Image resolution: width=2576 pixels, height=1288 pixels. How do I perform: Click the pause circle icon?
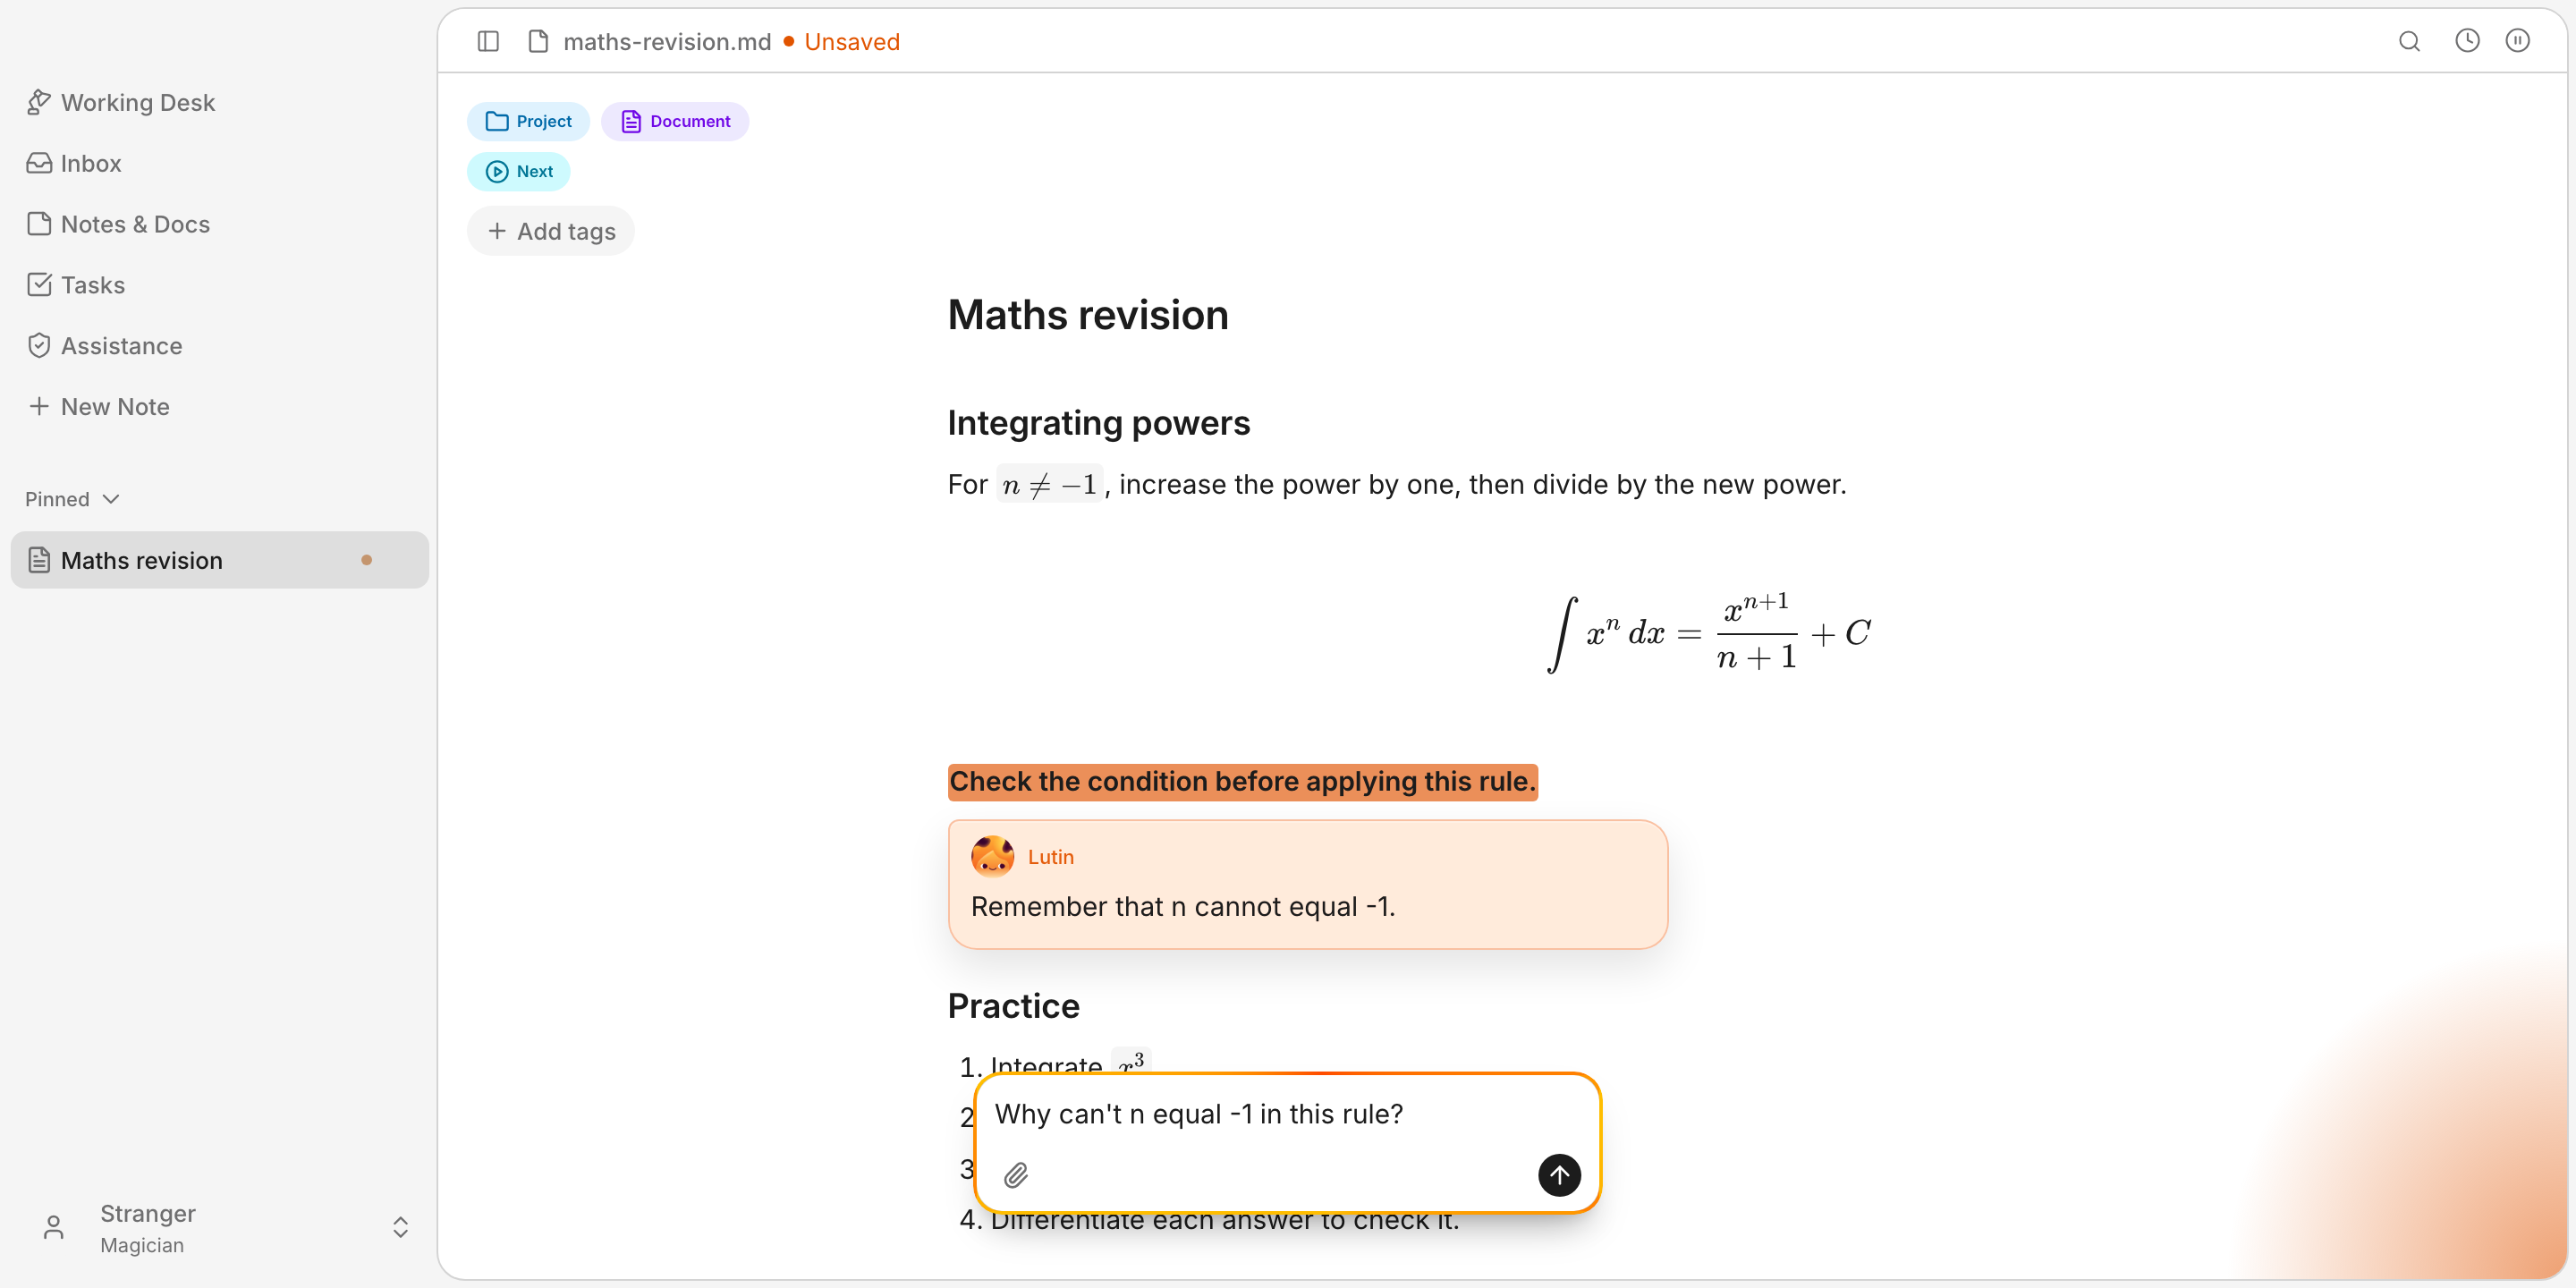click(2517, 41)
